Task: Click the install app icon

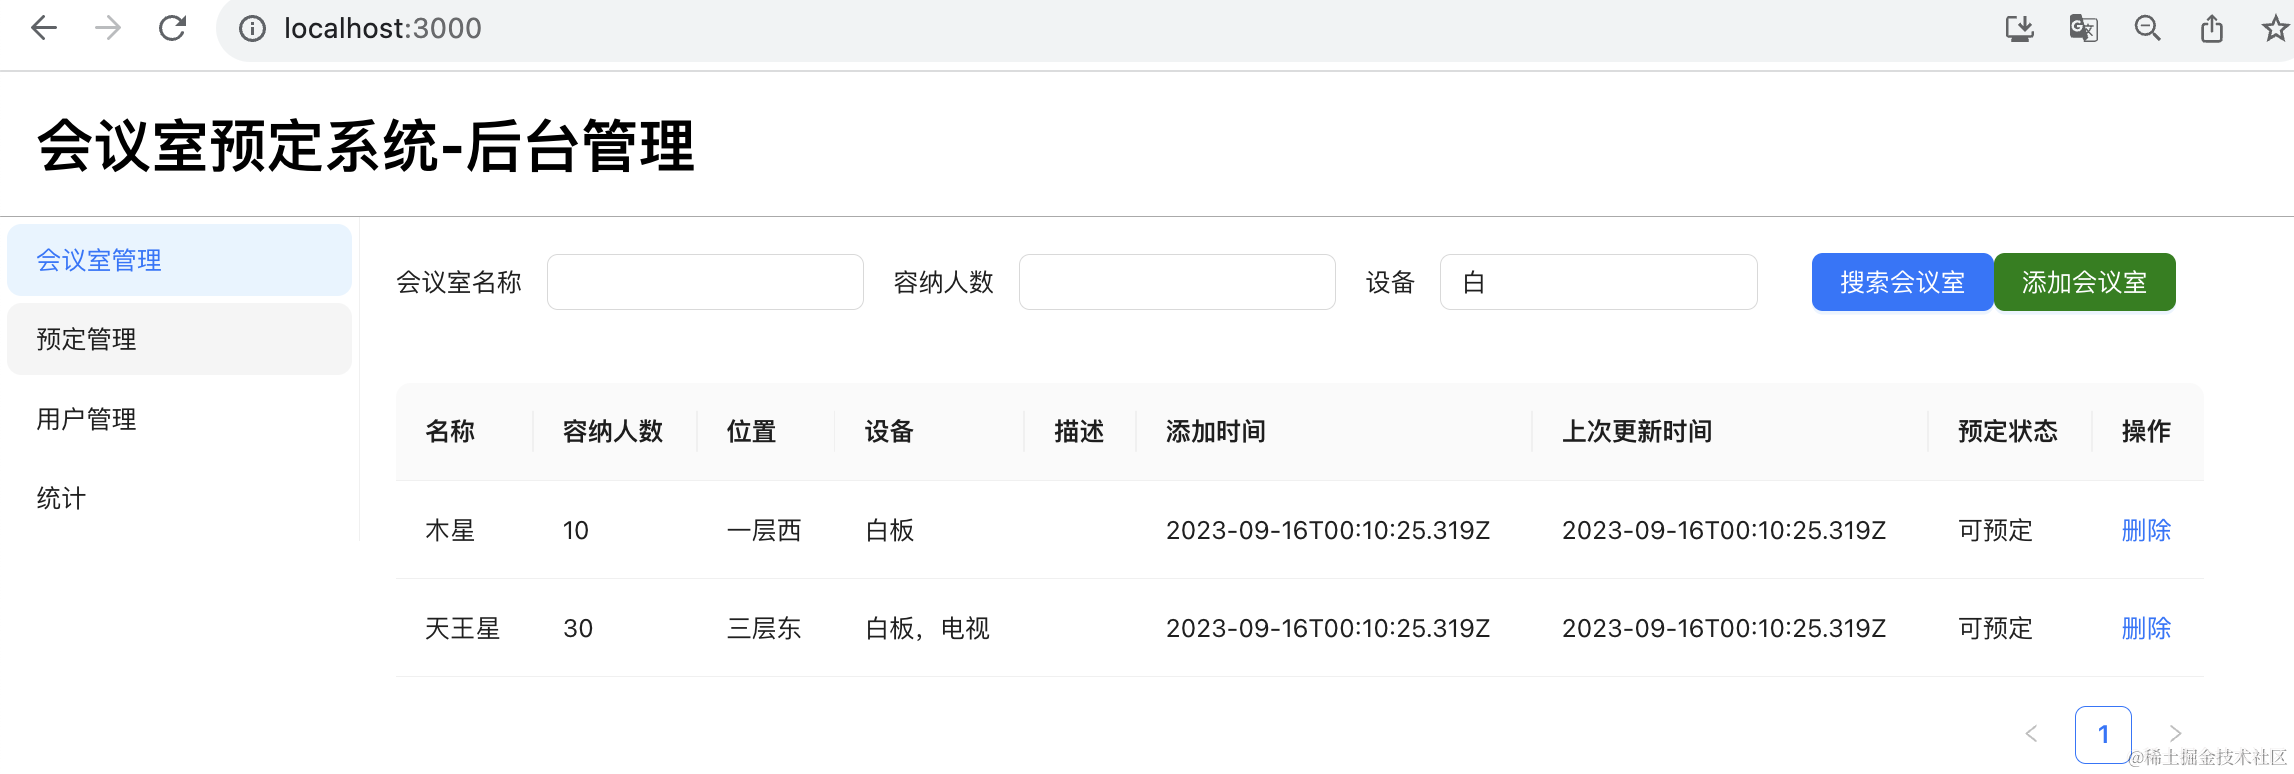Action: [2019, 28]
